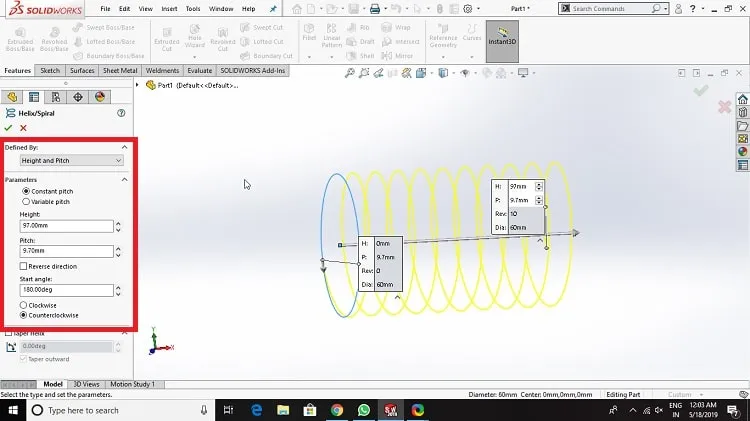Toggle Taper outward checkbox
Screen dimensions: 750x421
pyautogui.click(x=23, y=359)
